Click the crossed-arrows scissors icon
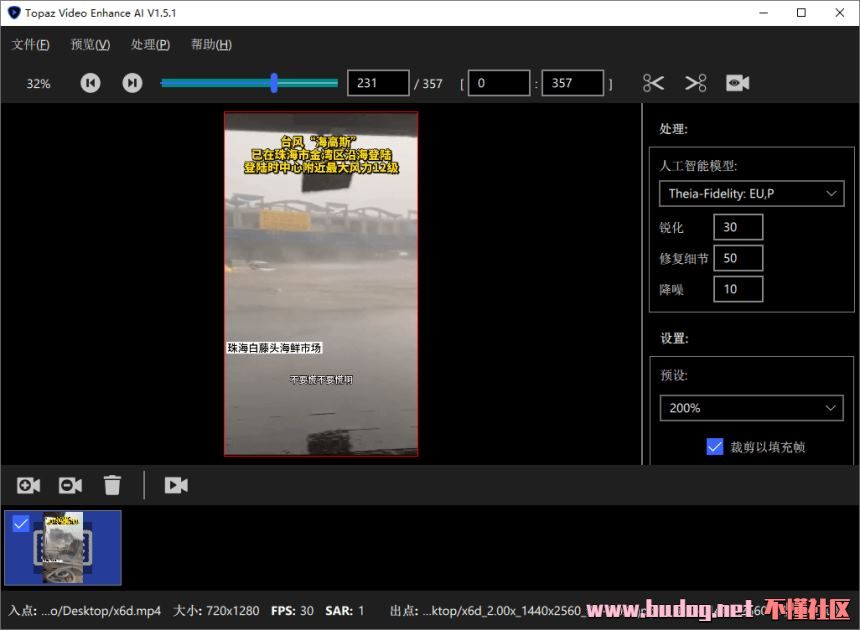 (696, 83)
